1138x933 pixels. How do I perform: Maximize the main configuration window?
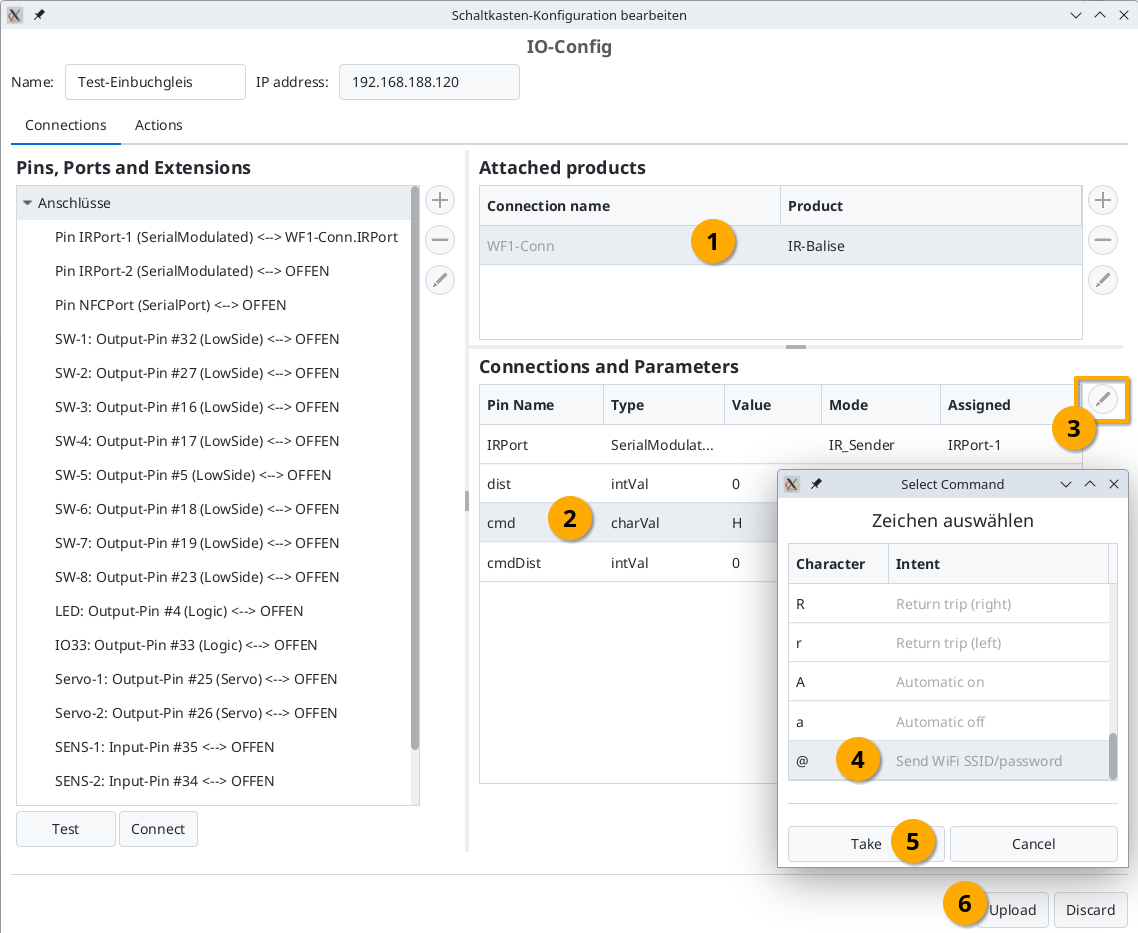[x=1100, y=15]
